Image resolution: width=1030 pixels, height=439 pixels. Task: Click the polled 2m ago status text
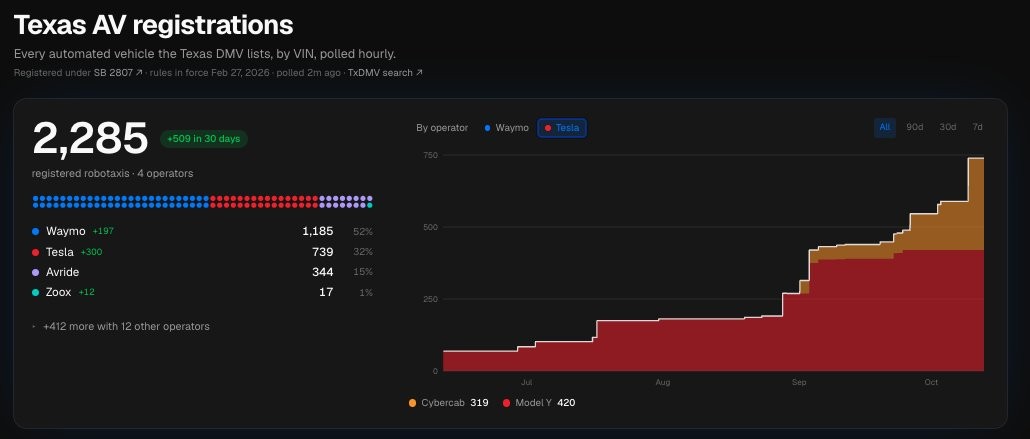308,72
